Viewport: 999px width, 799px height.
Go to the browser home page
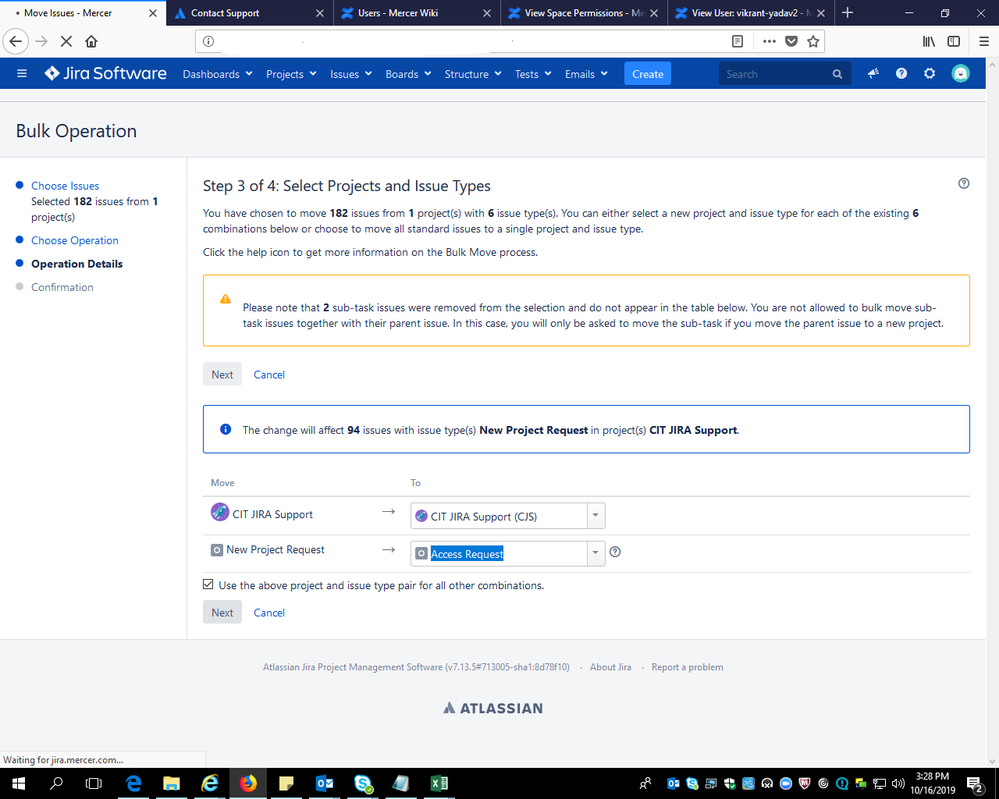click(x=91, y=41)
